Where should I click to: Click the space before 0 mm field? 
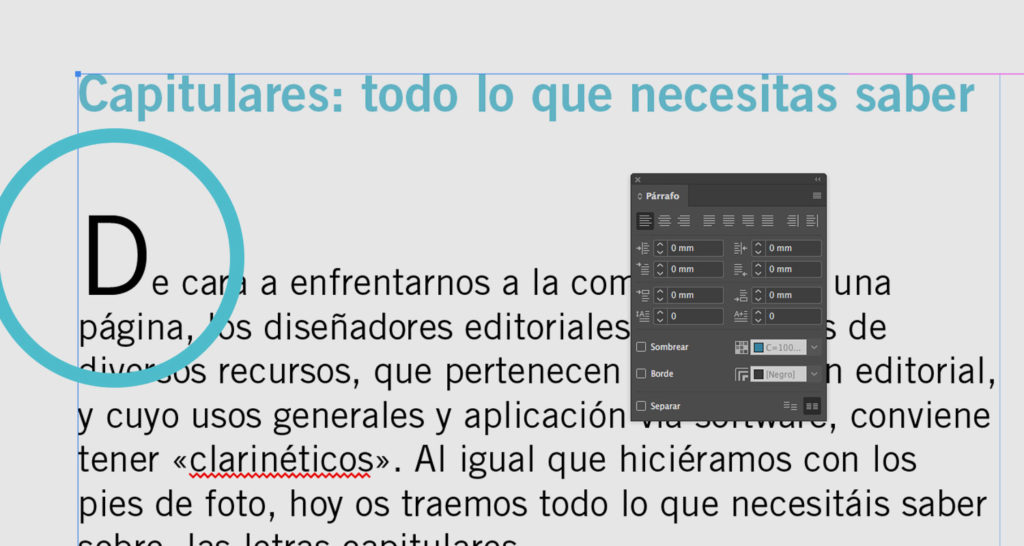pyautogui.click(x=695, y=295)
